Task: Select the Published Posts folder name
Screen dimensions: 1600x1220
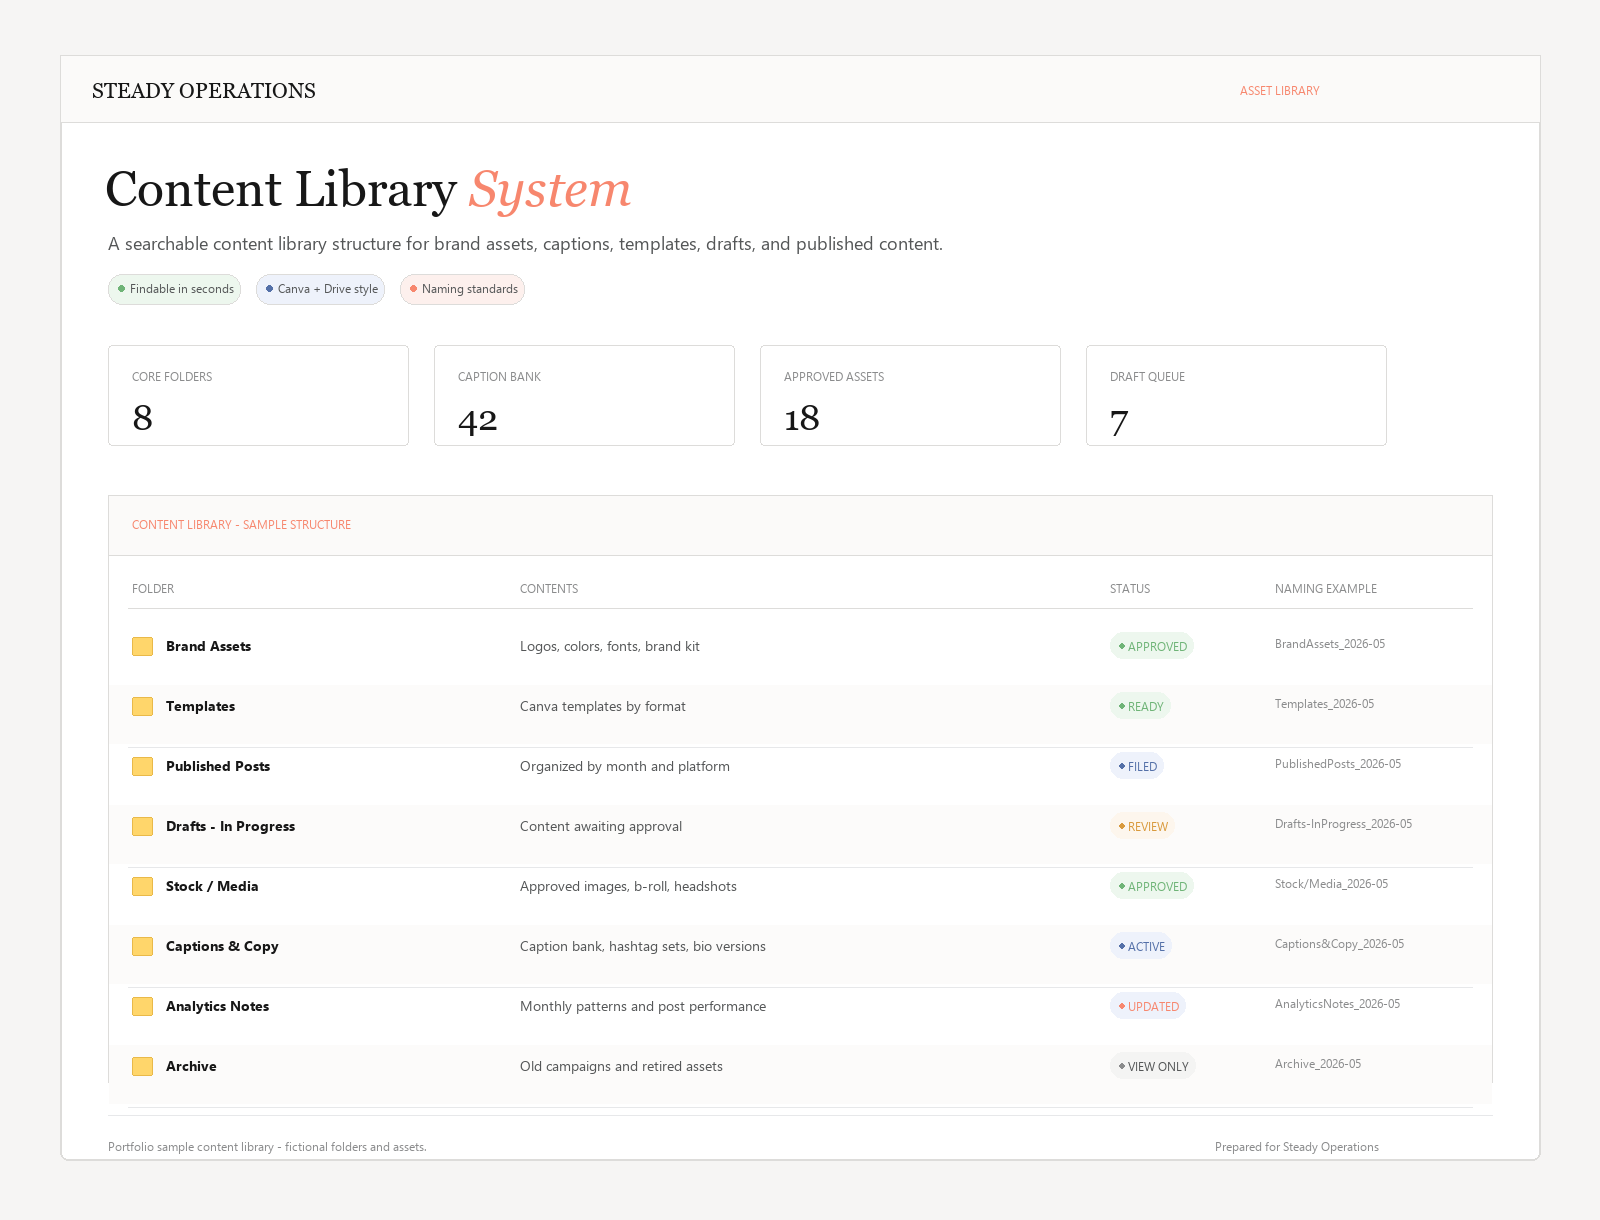Action: [x=218, y=767]
